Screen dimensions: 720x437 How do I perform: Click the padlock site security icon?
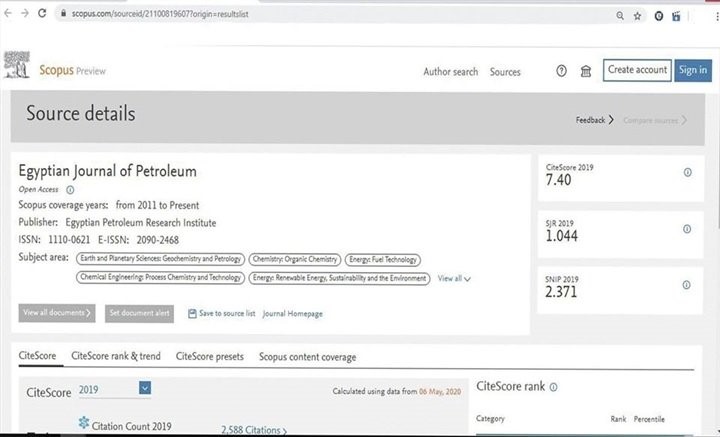pos(63,14)
